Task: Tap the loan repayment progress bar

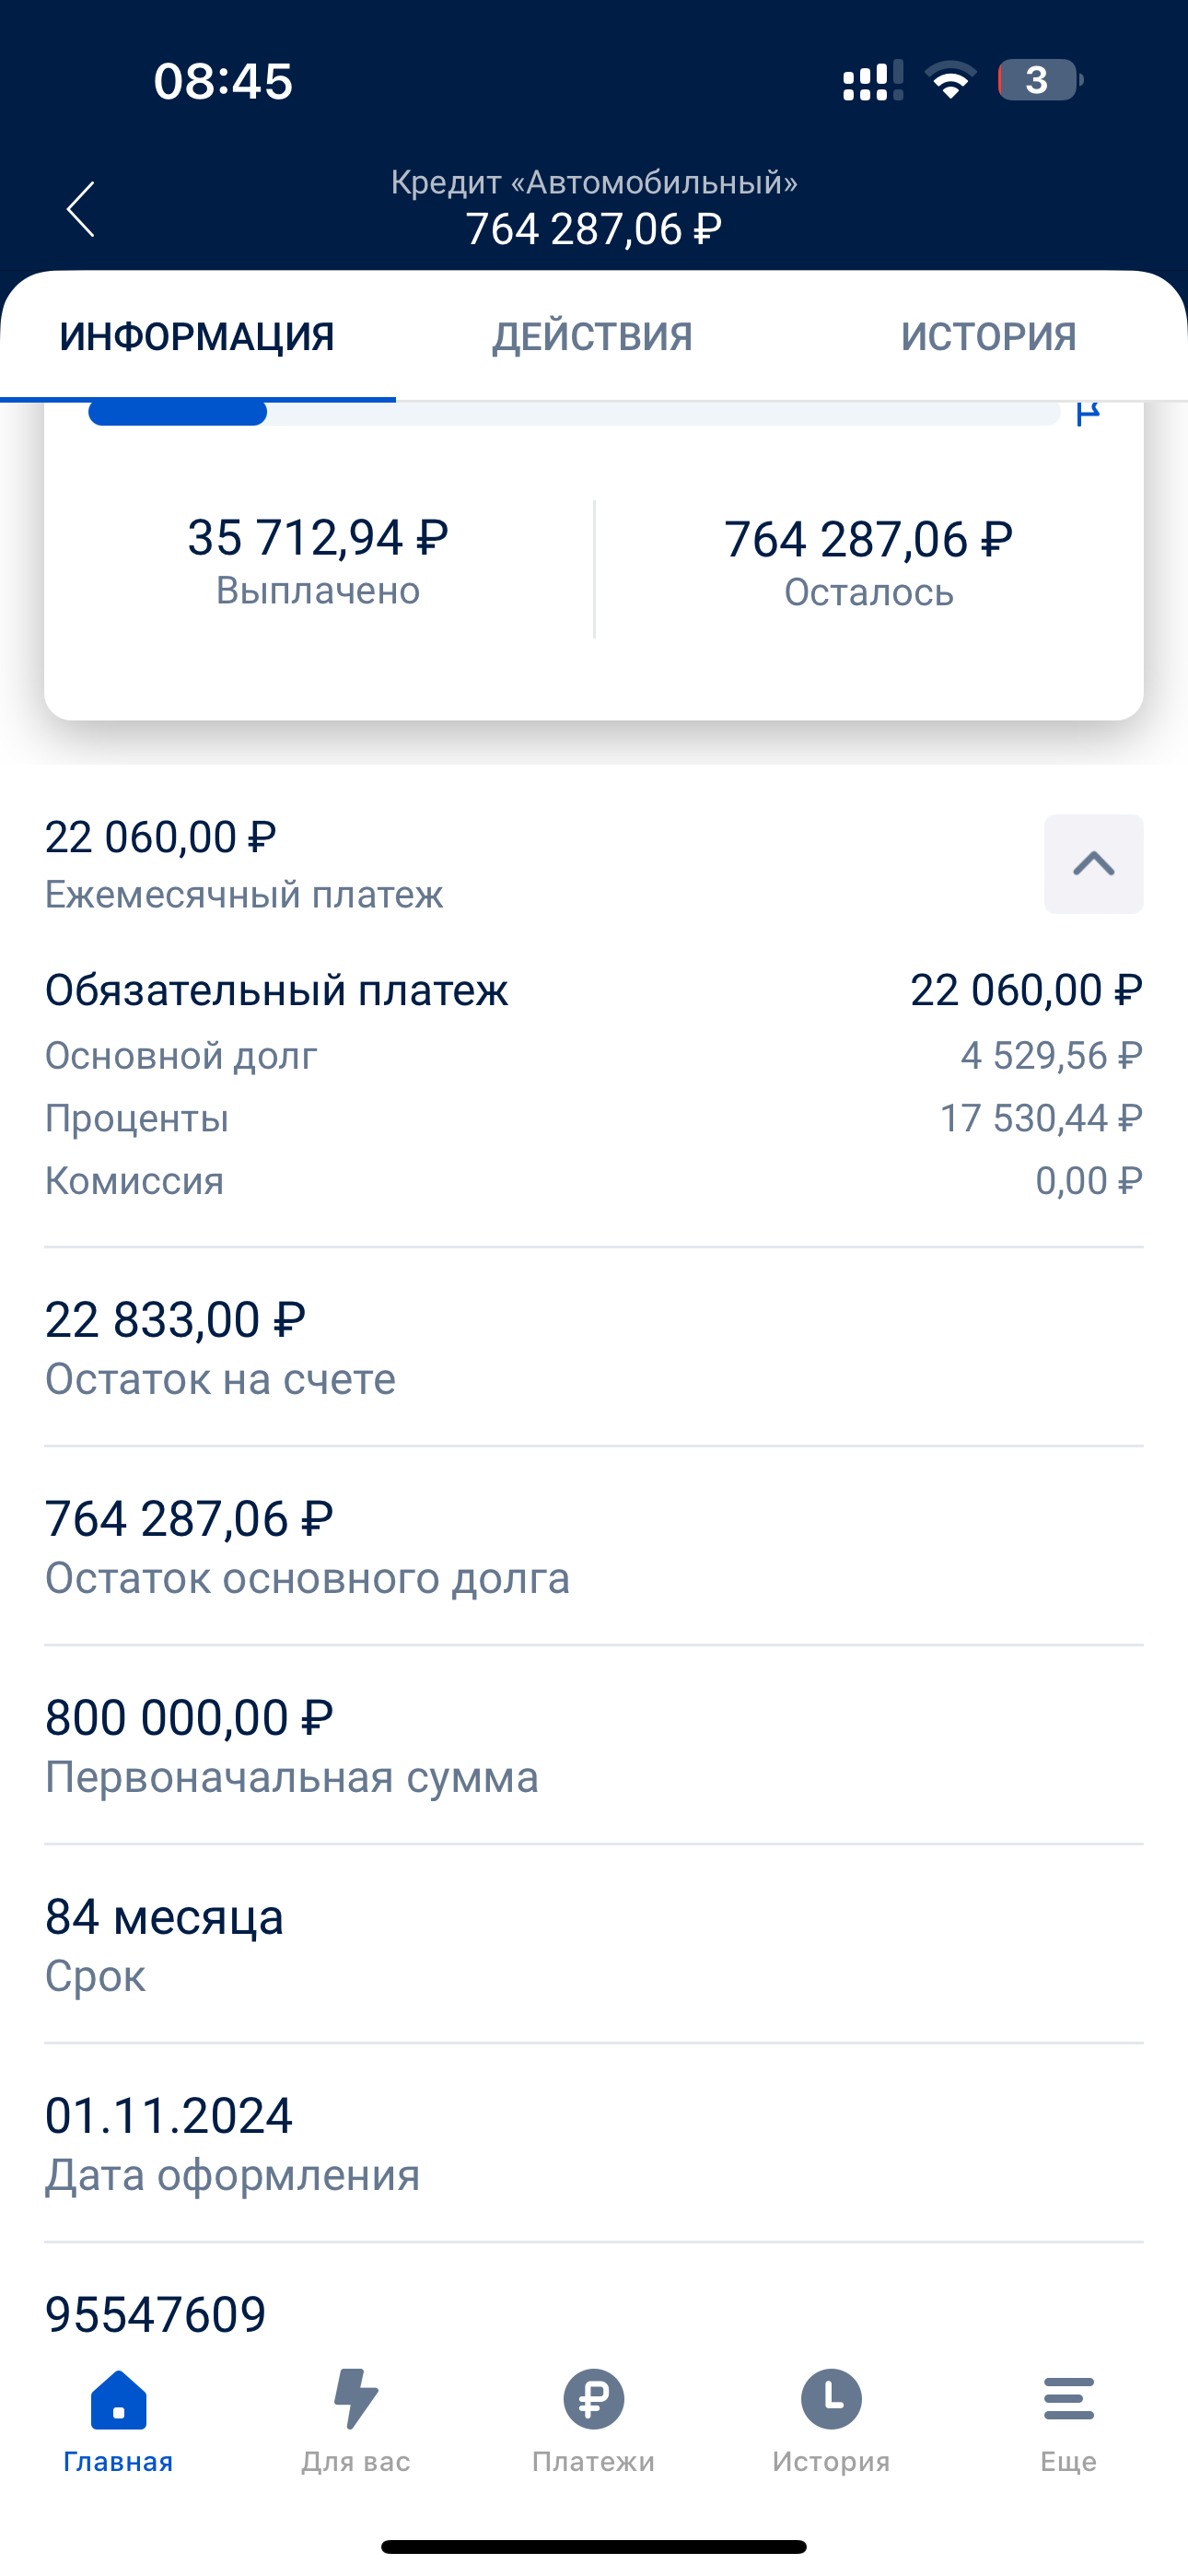Action: point(574,413)
